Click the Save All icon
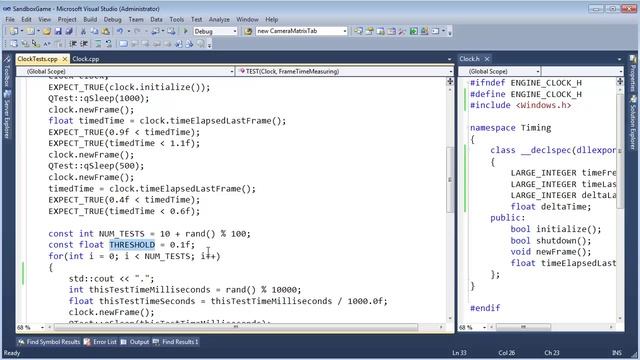The height and width of the screenshot is (360, 640). tap(69, 31)
